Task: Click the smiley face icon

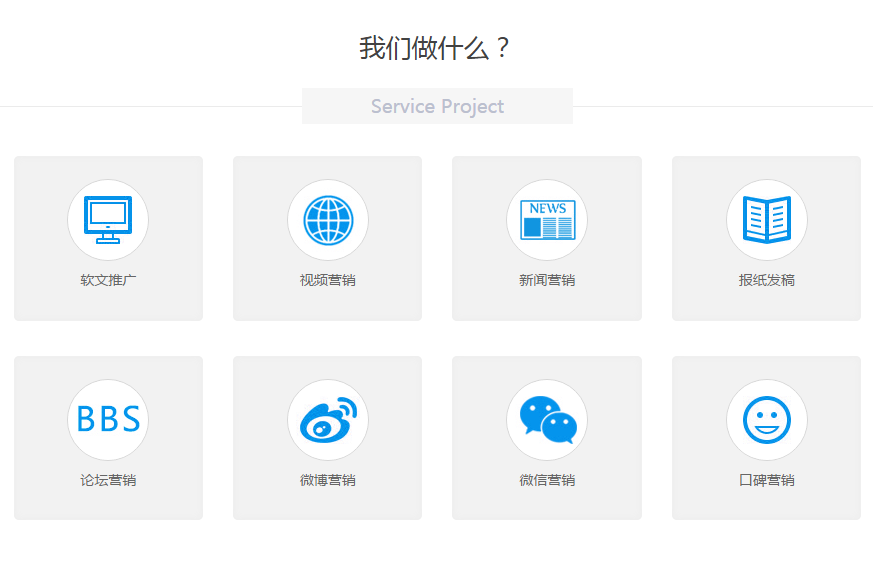Action: (767, 420)
